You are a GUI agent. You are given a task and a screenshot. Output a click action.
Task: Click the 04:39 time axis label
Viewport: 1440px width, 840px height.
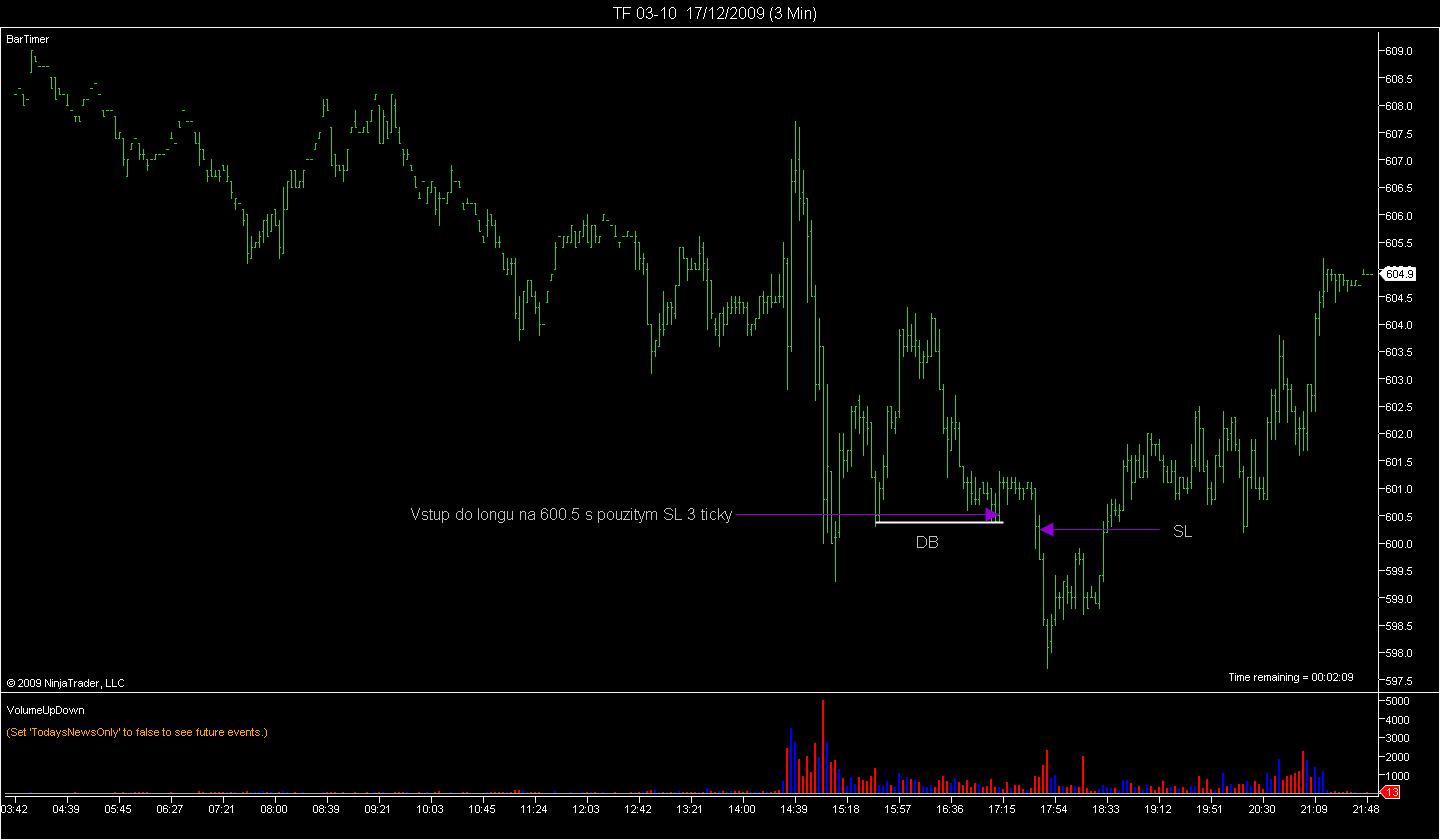[66, 809]
